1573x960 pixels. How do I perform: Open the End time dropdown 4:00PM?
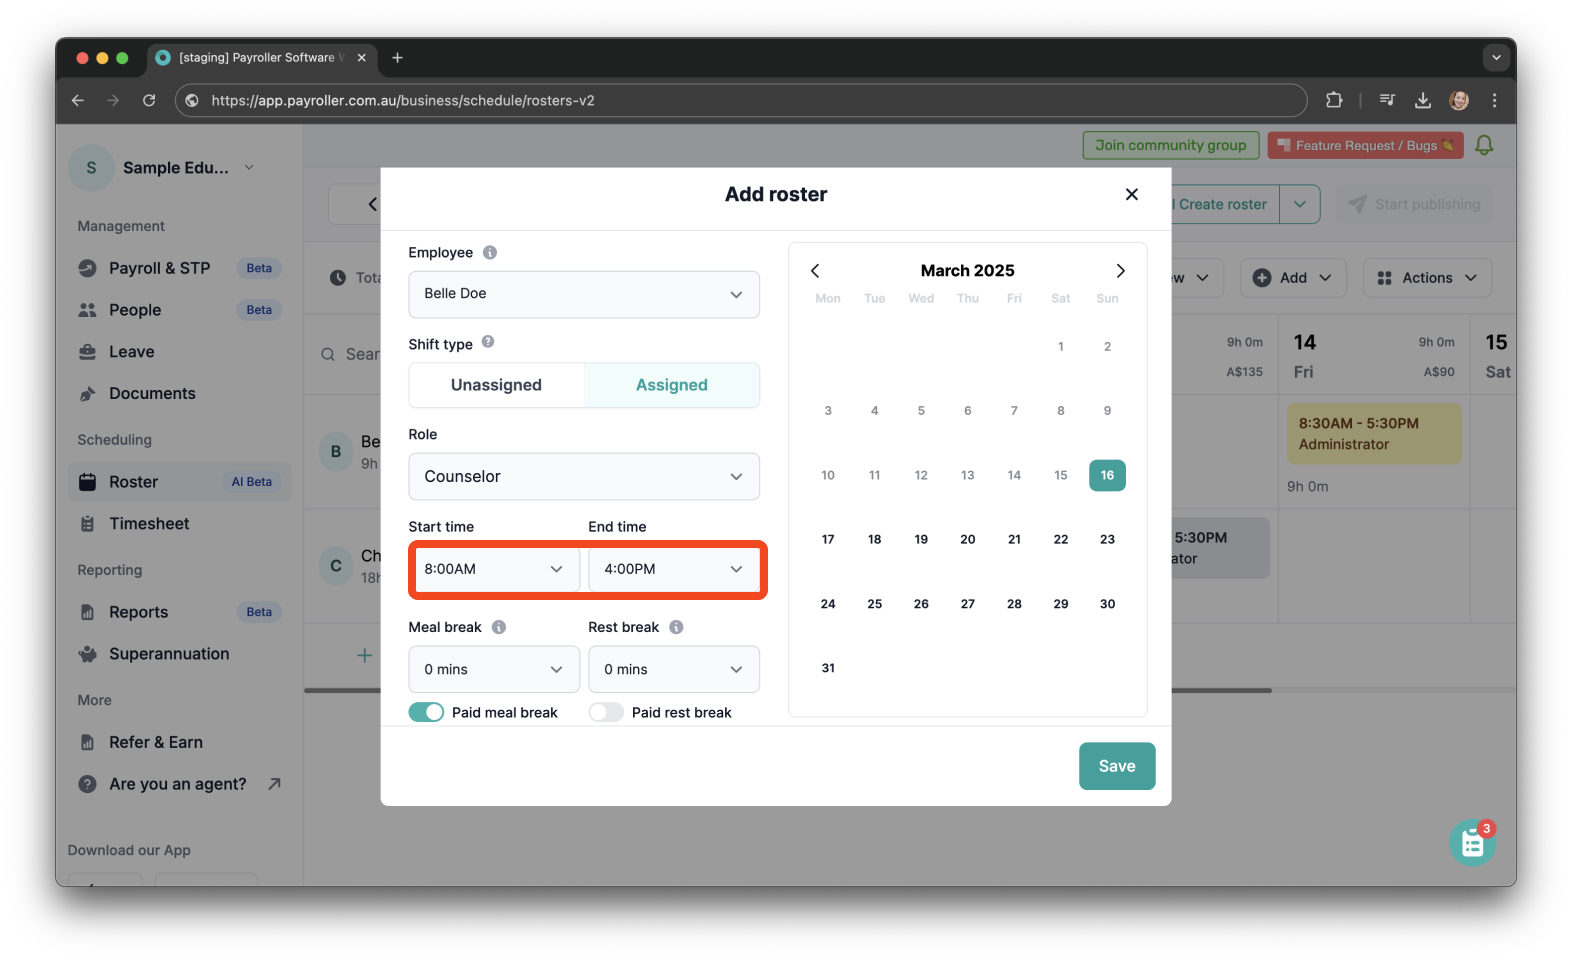click(674, 569)
